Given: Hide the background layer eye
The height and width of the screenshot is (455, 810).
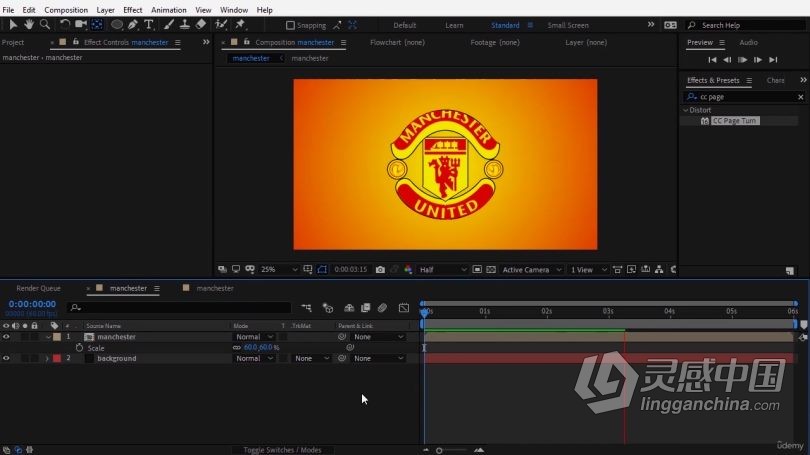Looking at the screenshot, I should [x=6, y=358].
